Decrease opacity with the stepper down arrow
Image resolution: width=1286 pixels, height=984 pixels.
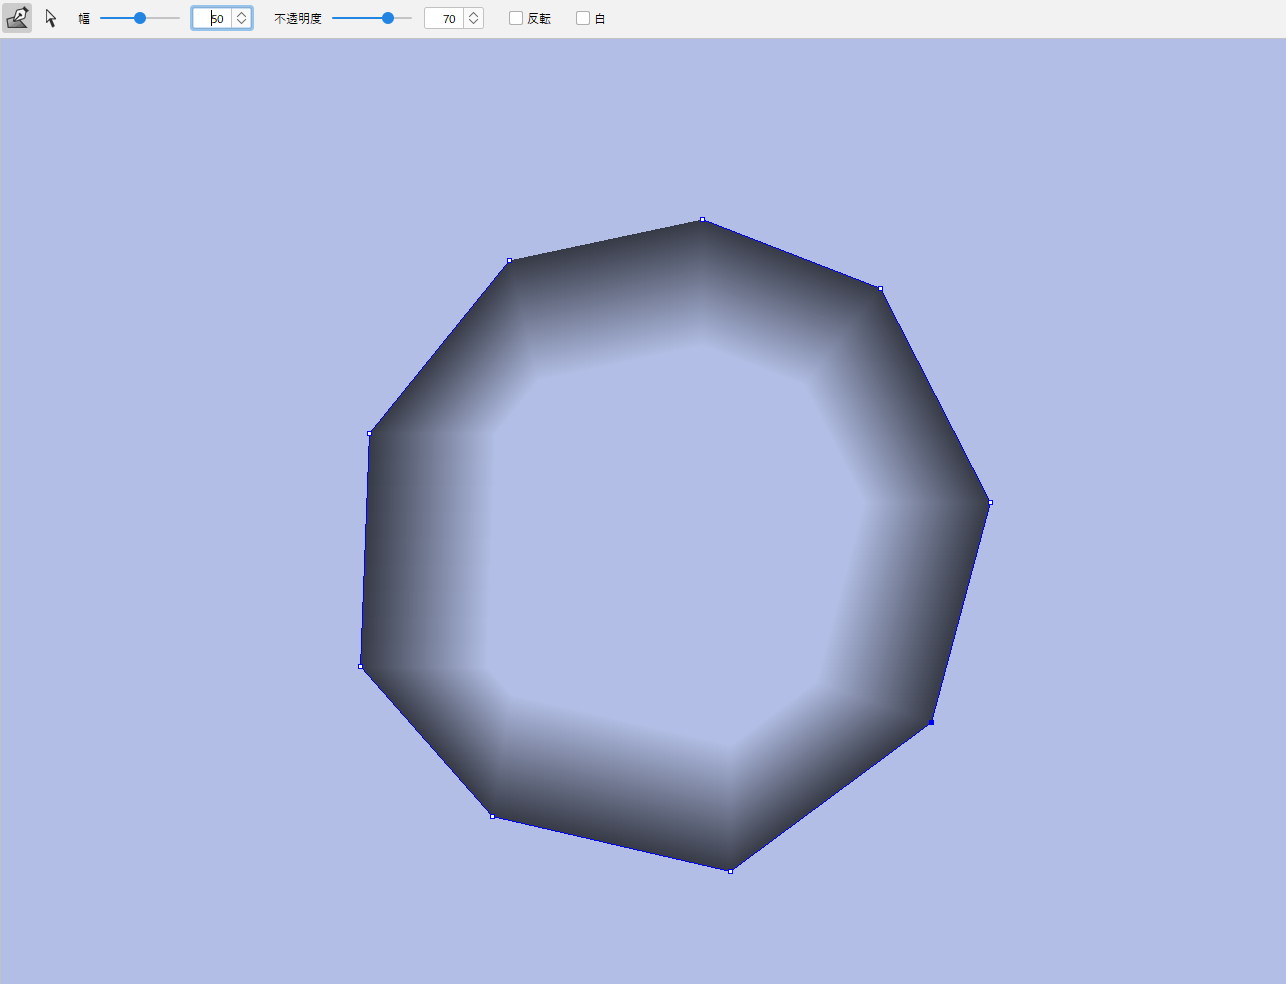pos(474,23)
